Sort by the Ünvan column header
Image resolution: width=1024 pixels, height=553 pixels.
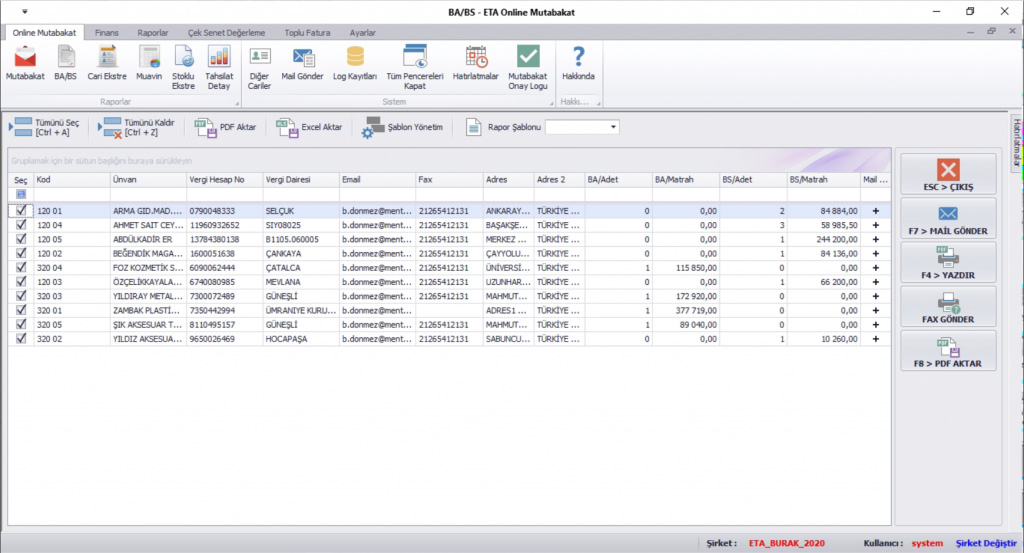148,180
